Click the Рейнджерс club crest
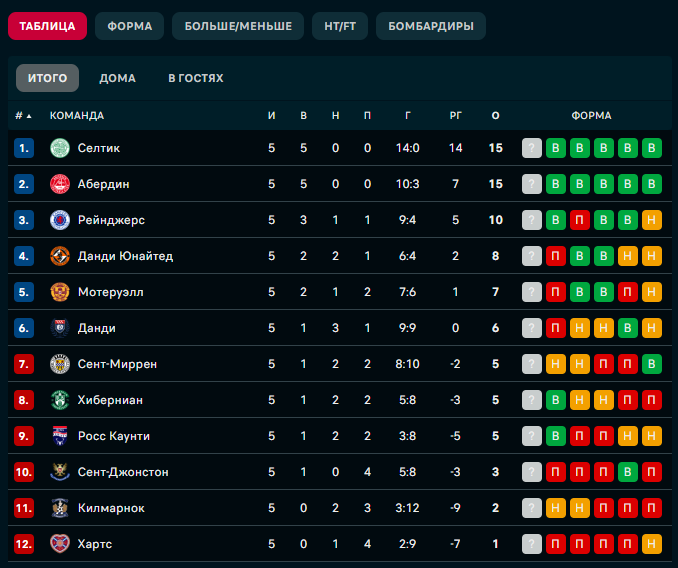 pos(60,220)
